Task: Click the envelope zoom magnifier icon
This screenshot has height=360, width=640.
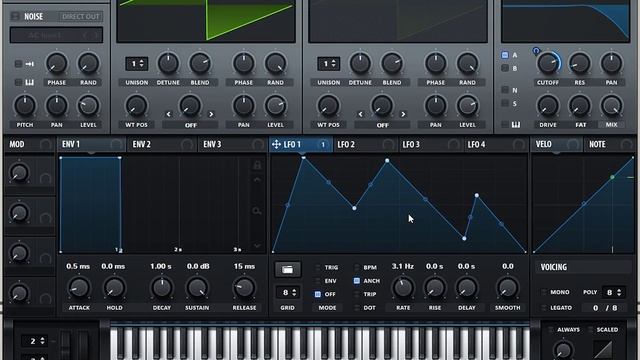Action: click(x=257, y=211)
